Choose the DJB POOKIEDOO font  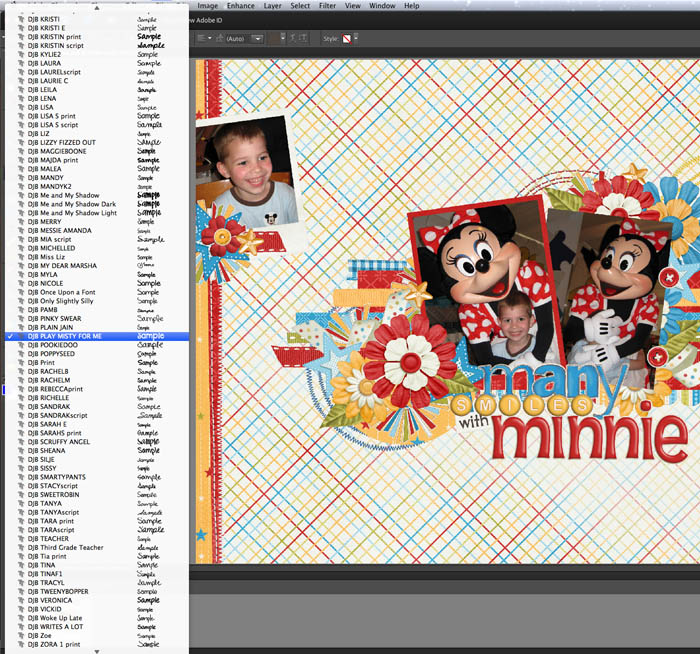point(97,345)
